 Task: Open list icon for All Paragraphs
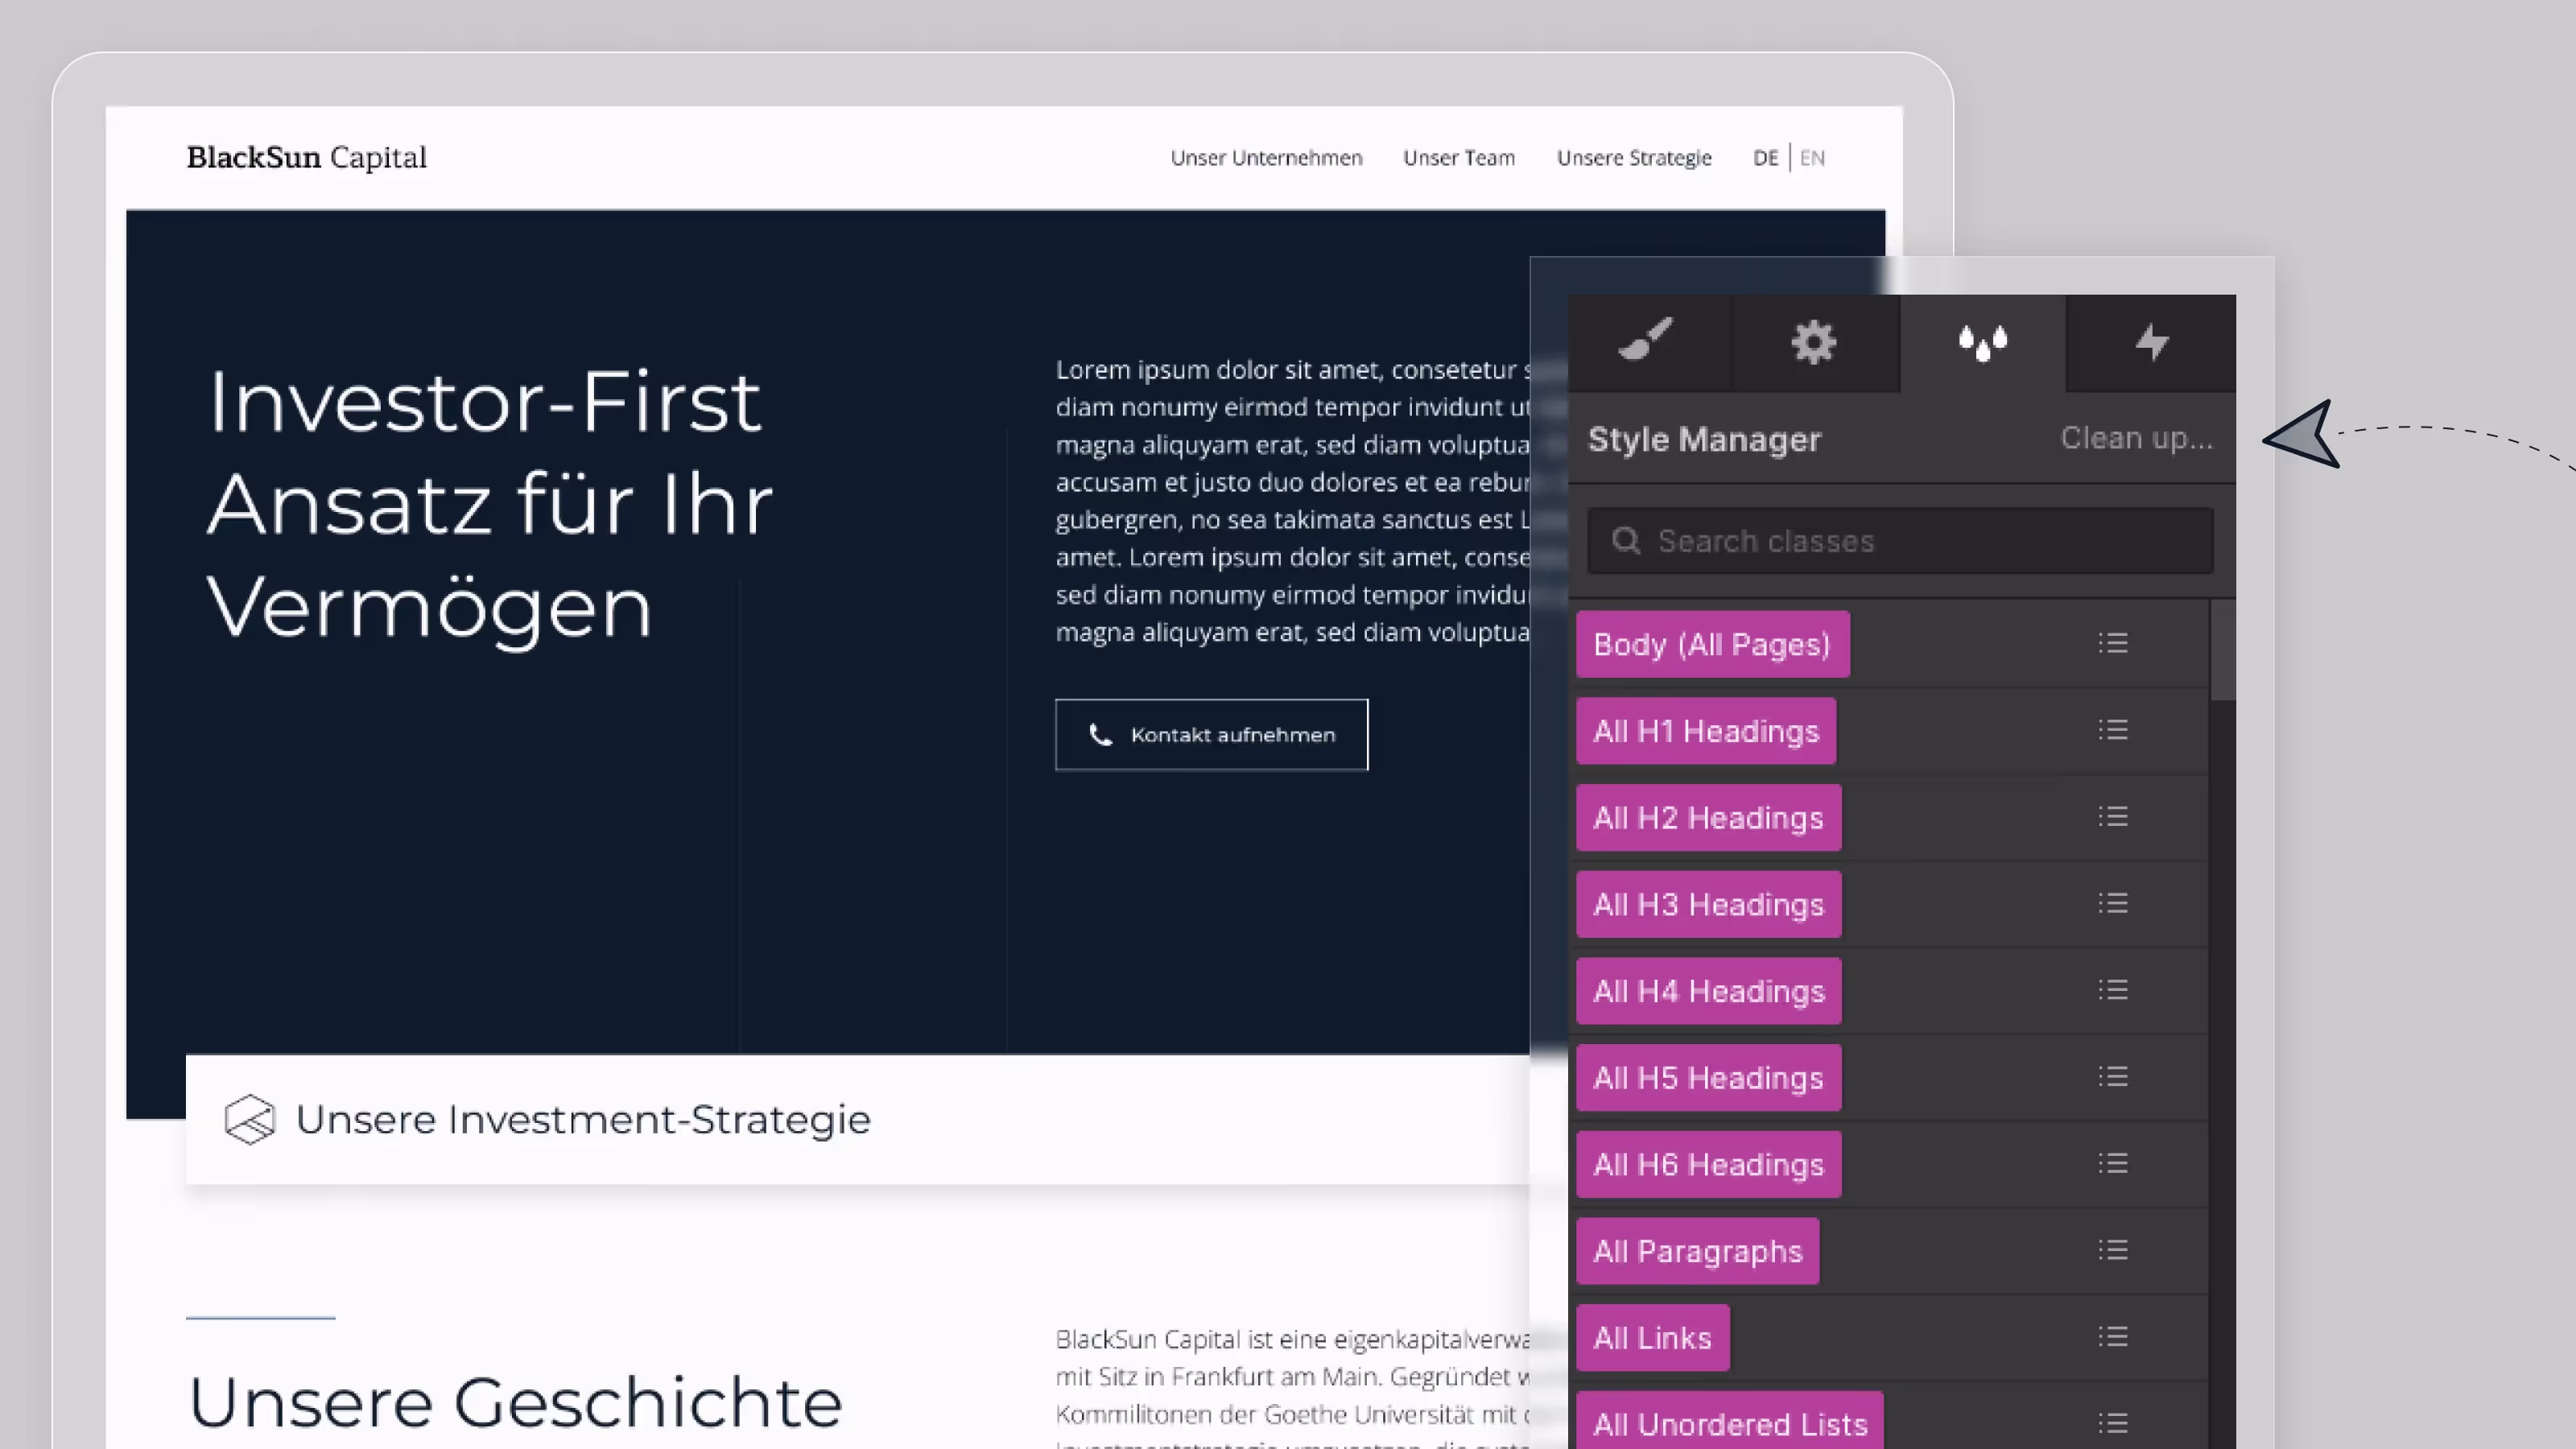[x=2112, y=1250]
